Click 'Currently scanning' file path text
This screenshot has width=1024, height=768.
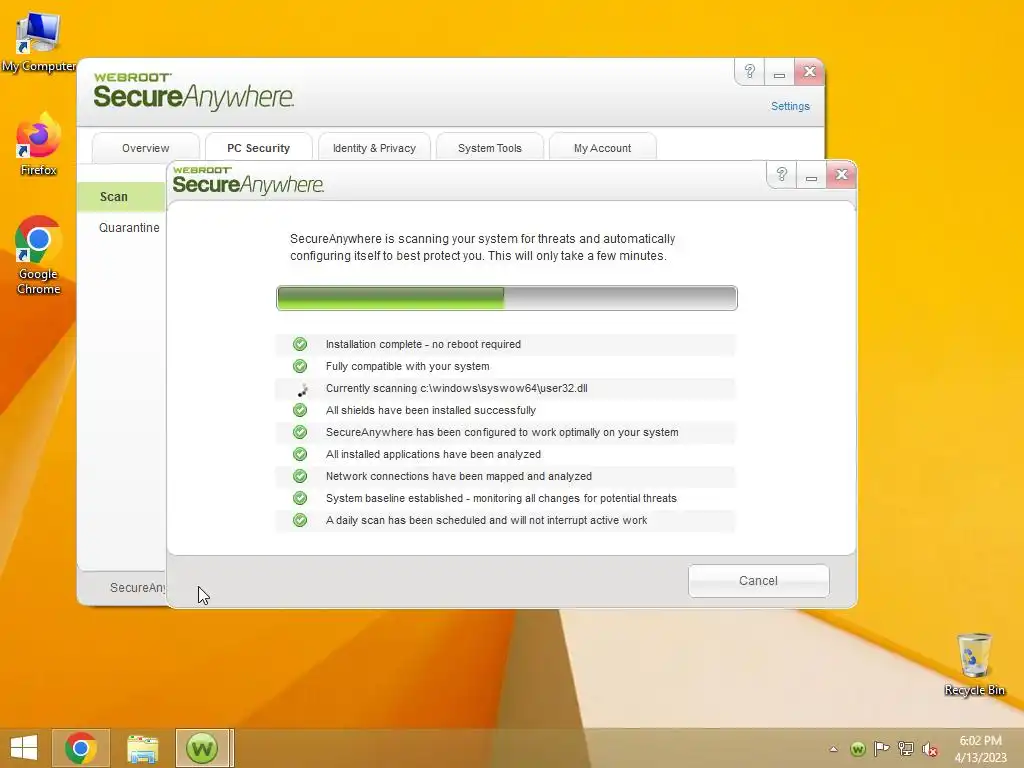click(x=456, y=389)
